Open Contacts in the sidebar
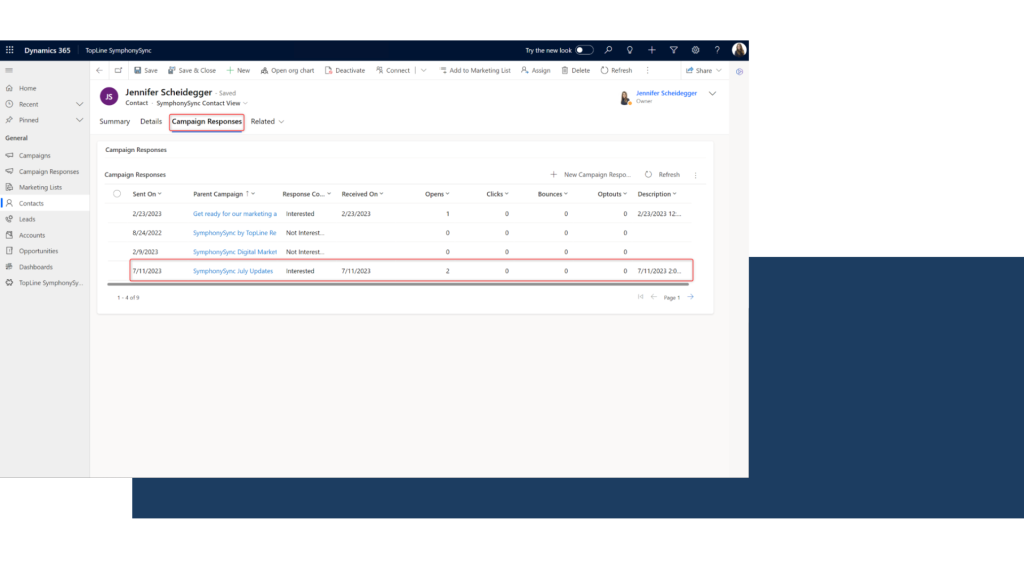Image resolution: width=1024 pixels, height=576 pixels. tap(31, 203)
